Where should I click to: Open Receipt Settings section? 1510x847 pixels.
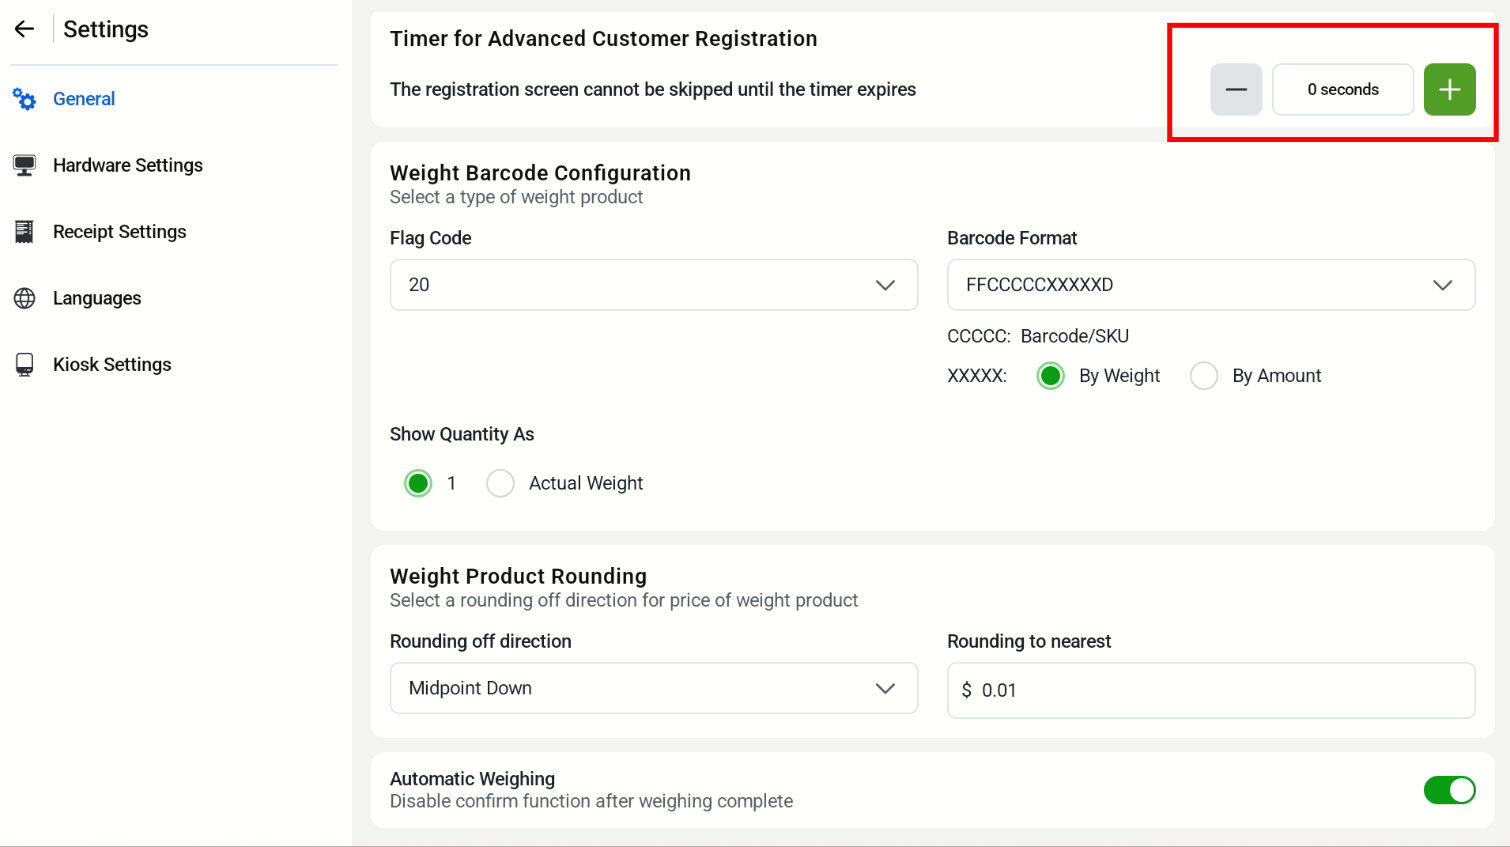pos(120,232)
